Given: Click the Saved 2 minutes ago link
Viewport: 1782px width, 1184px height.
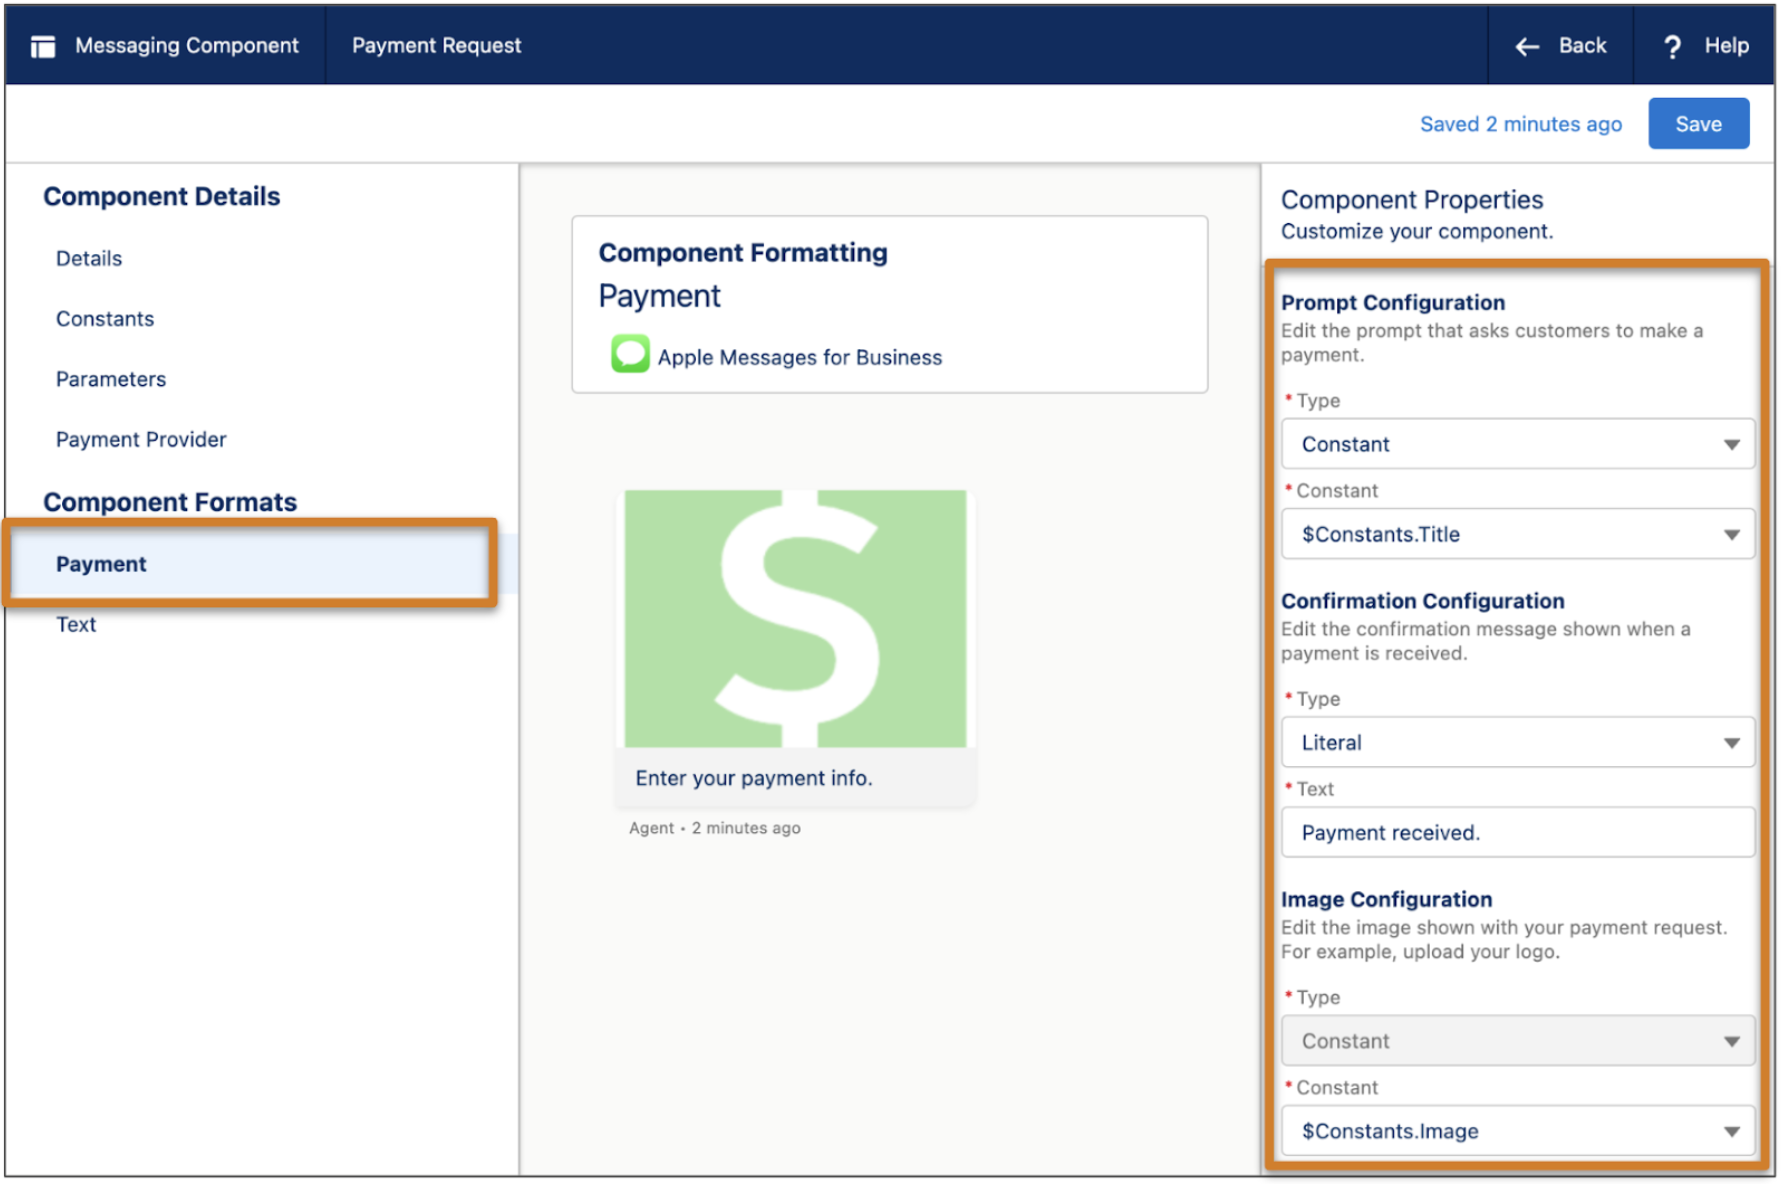Looking at the screenshot, I should 1520,123.
